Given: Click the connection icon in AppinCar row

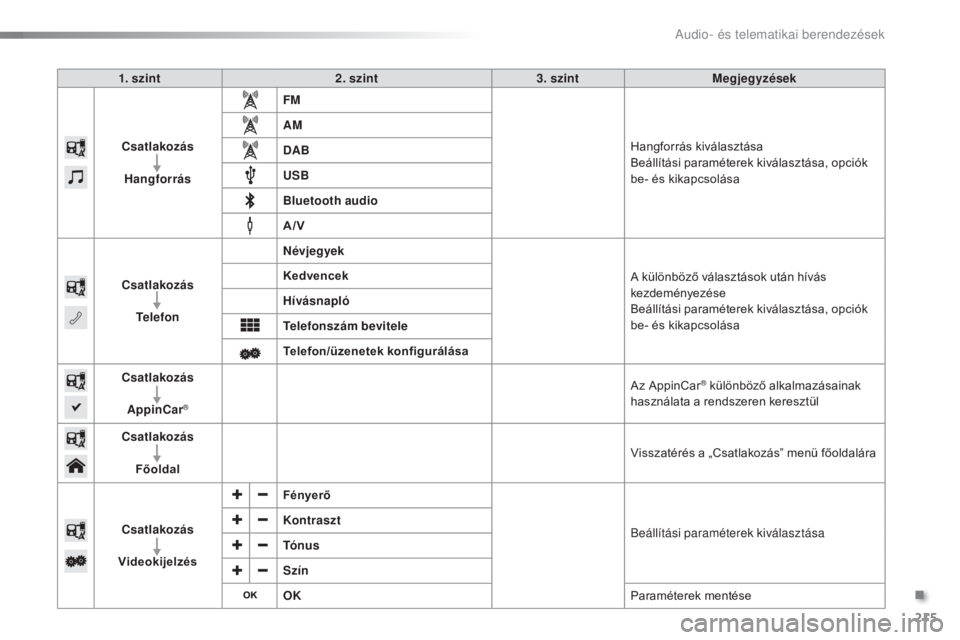Looking at the screenshot, I should point(76,381).
